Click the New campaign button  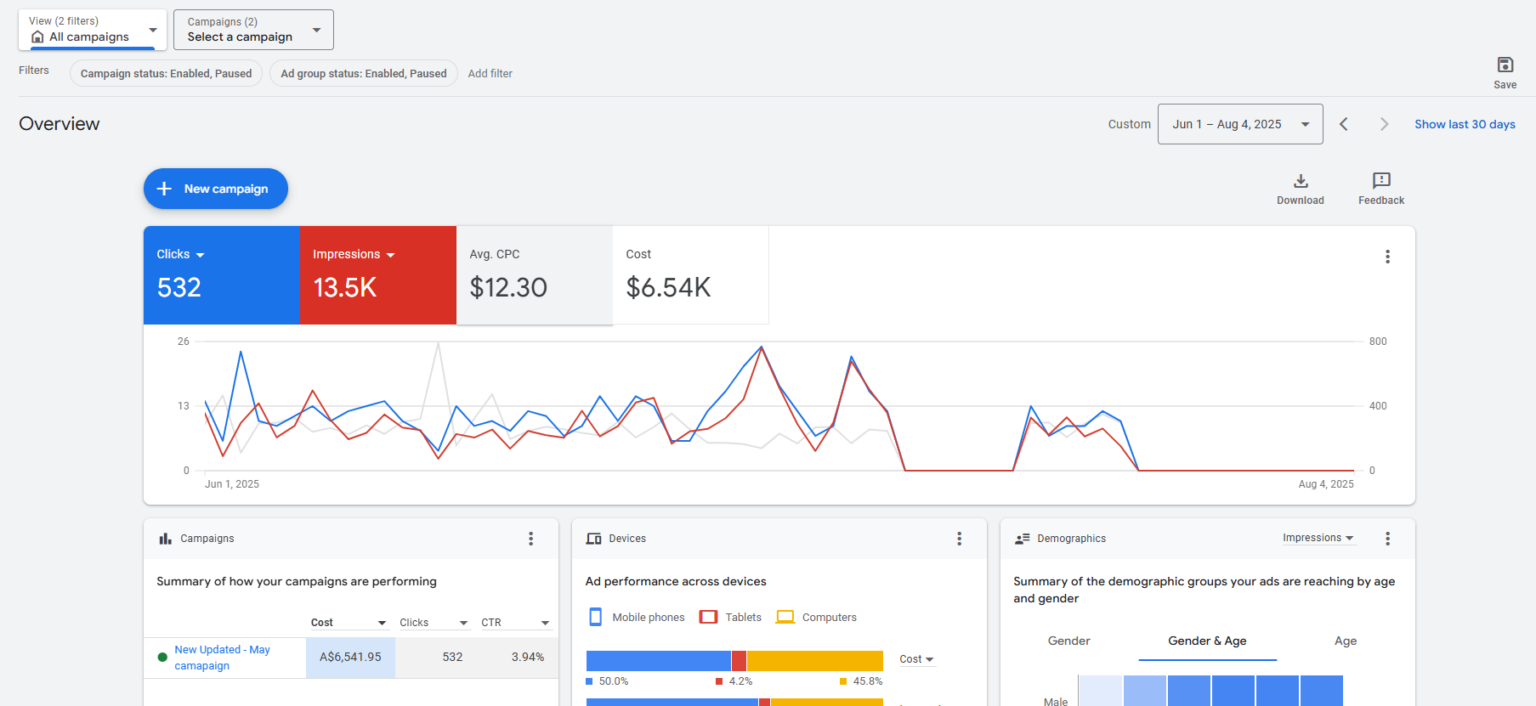pyautogui.click(x=215, y=189)
